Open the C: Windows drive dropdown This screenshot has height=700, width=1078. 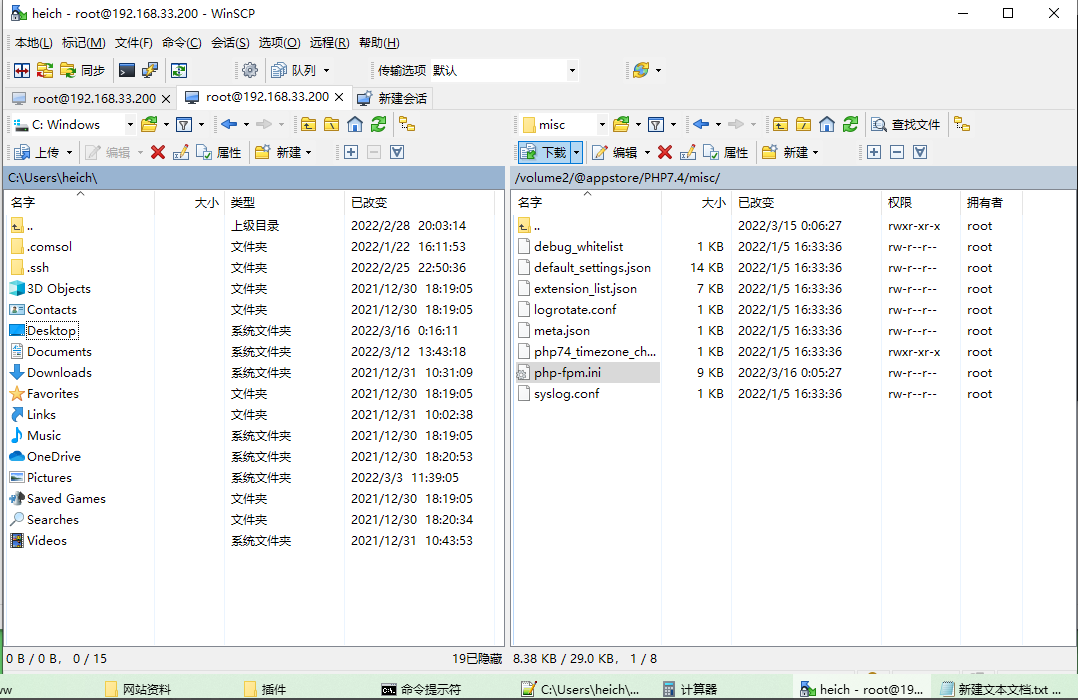click(x=130, y=124)
